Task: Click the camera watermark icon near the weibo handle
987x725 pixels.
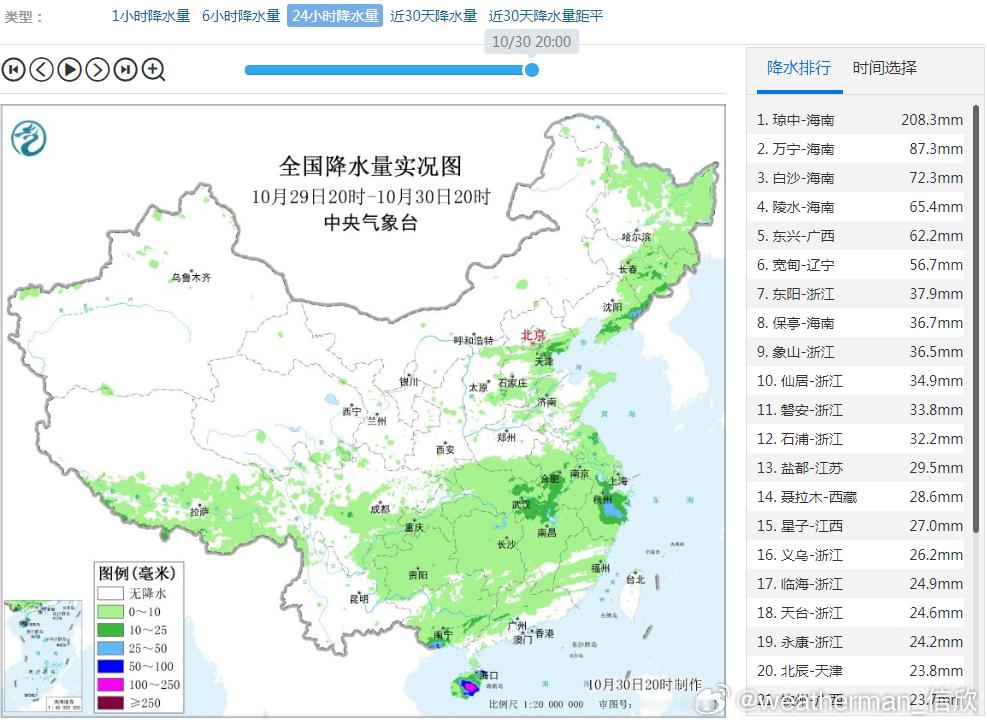Action: pos(710,705)
